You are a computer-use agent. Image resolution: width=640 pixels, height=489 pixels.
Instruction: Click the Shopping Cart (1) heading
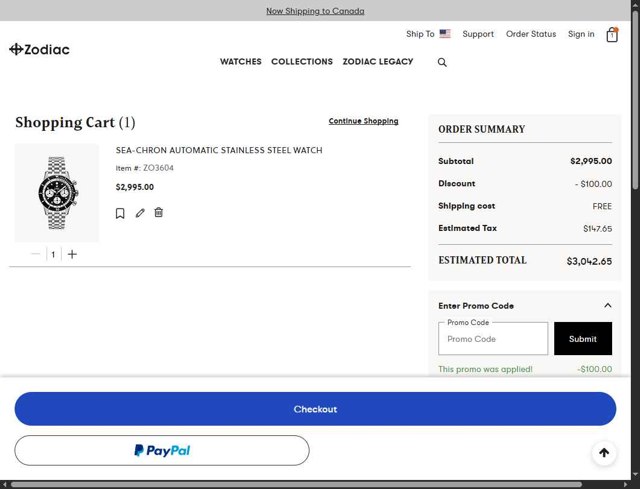tap(75, 122)
